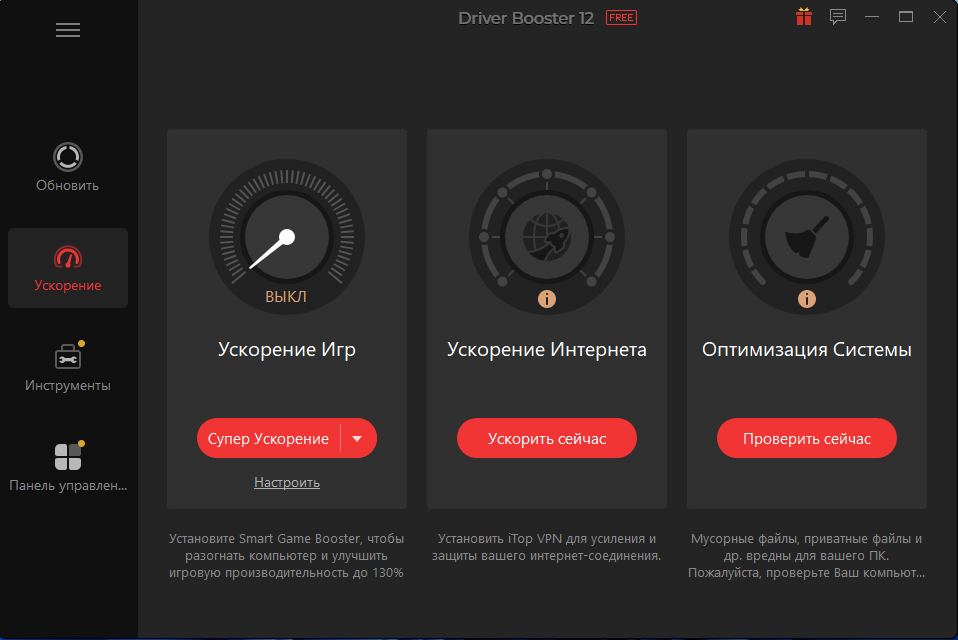The image size is (958, 640).
Task: Click the rocket globe internet boost dial
Action: pyautogui.click(x=547, y=237)
